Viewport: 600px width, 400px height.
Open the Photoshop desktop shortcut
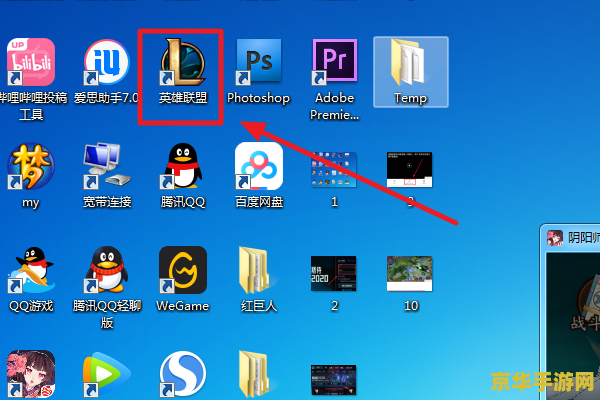pos(259,61)
